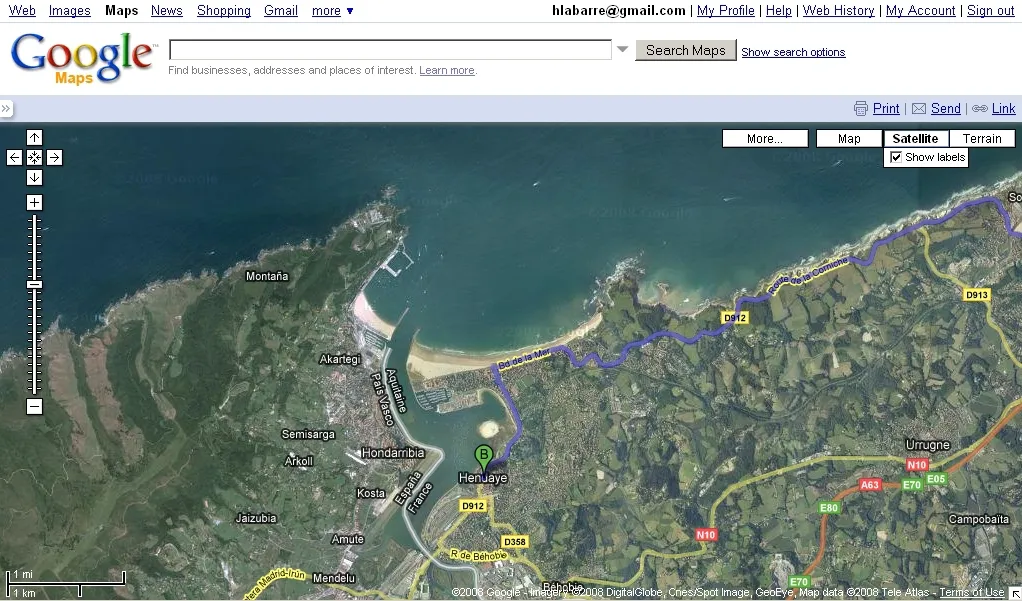
Task: Click the Route de la Corniche label
Action: 808,275
